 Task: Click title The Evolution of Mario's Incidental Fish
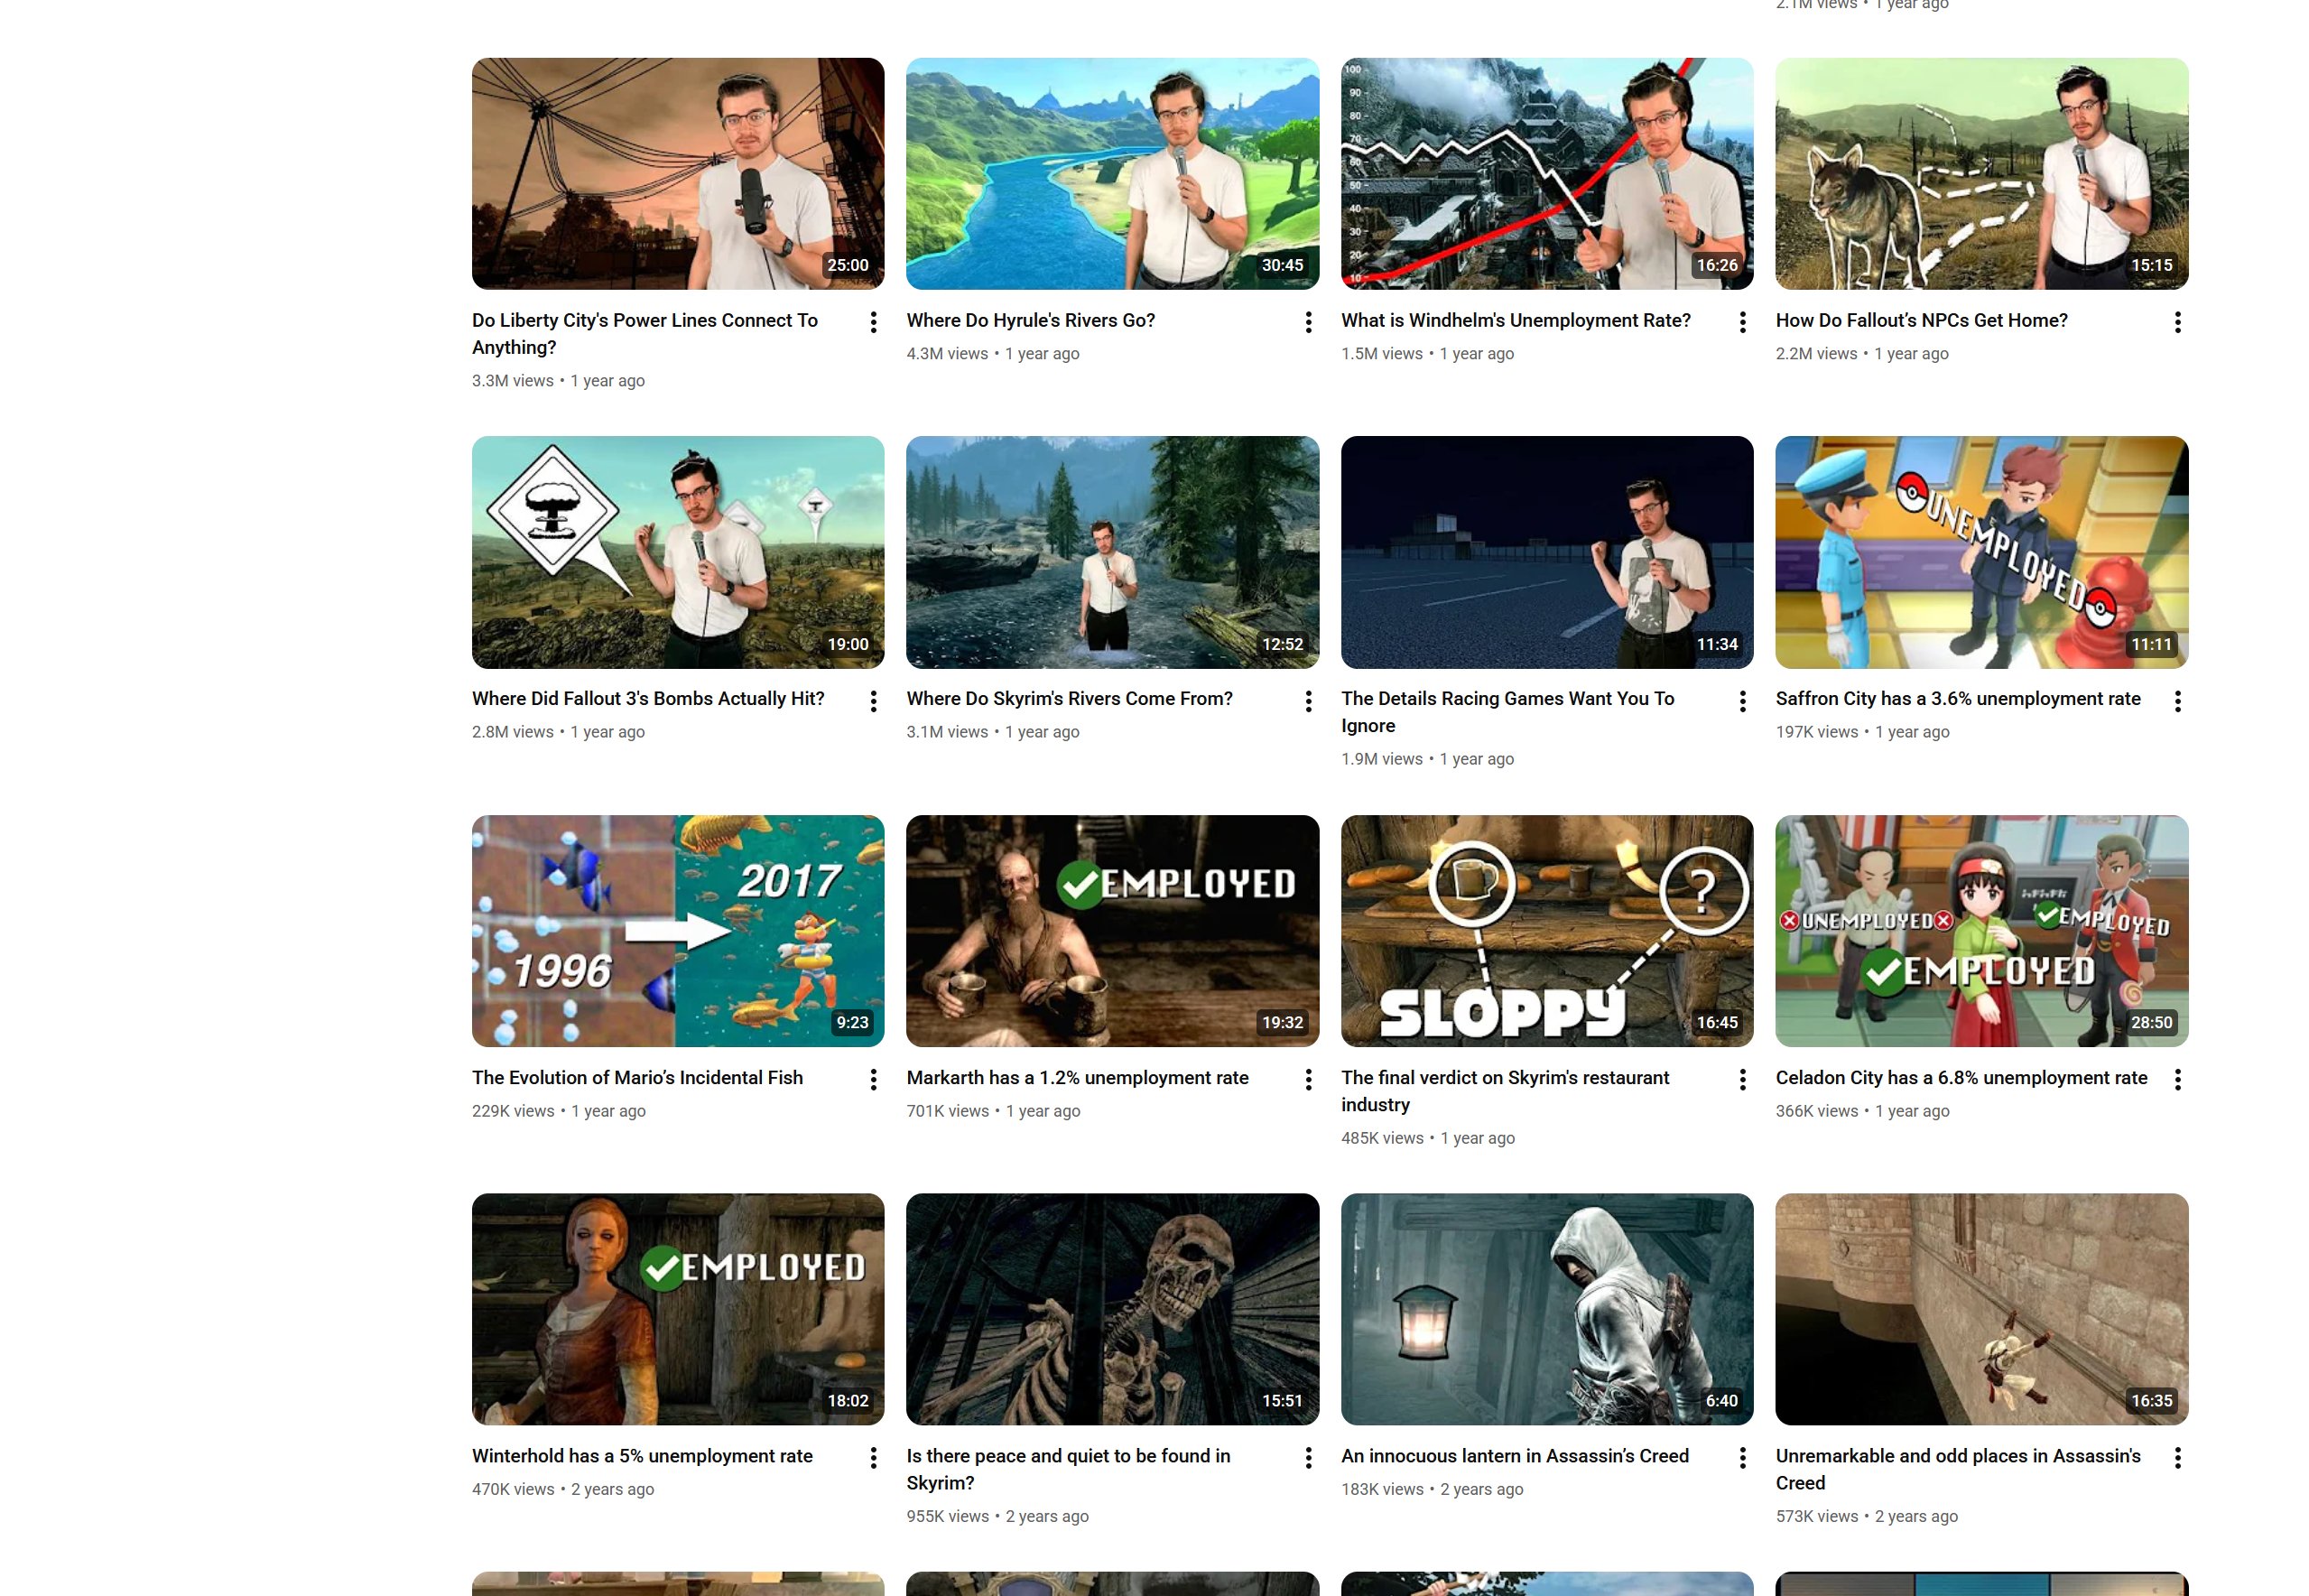coord(637,1077)
